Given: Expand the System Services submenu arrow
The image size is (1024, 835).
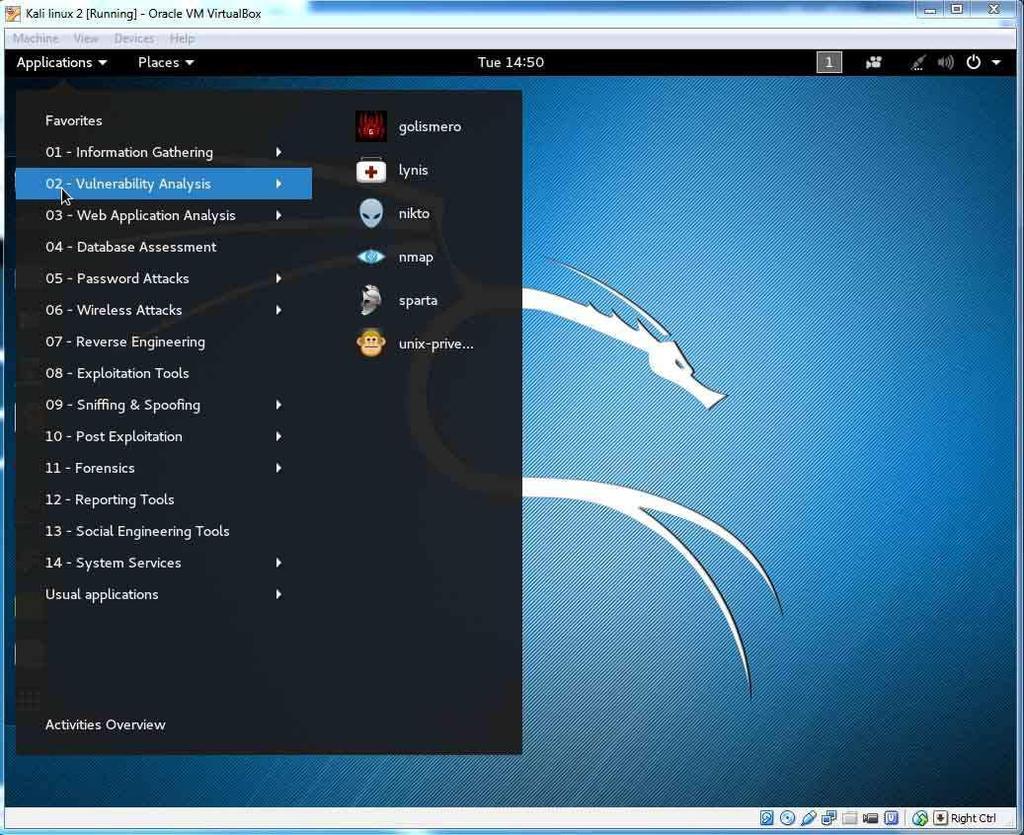Looking at the screenshot, I should pos(279,562).
